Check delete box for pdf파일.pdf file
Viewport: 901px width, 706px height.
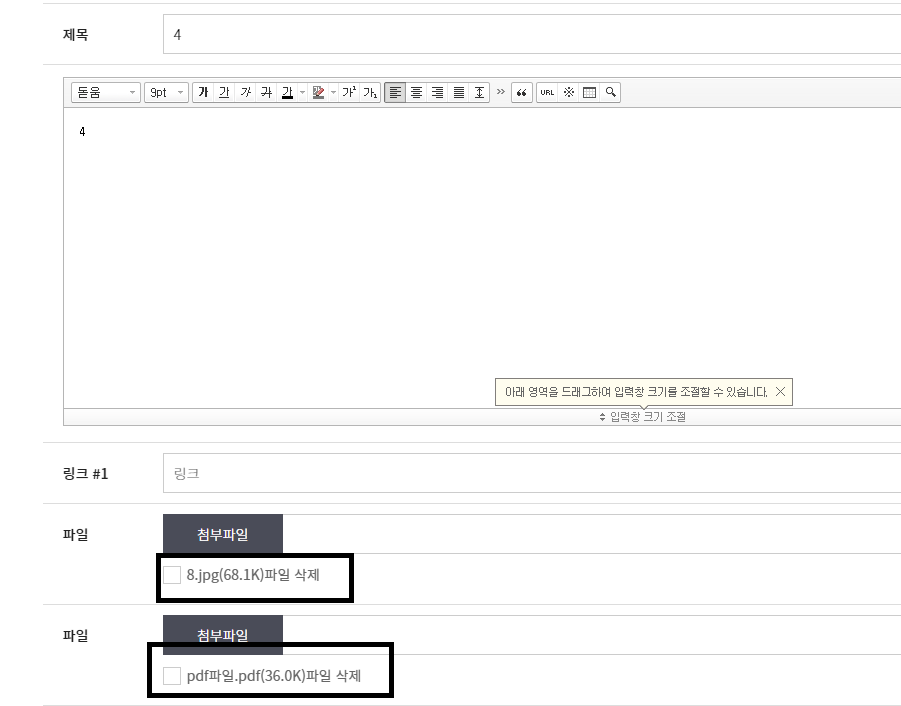pos(172,676)
